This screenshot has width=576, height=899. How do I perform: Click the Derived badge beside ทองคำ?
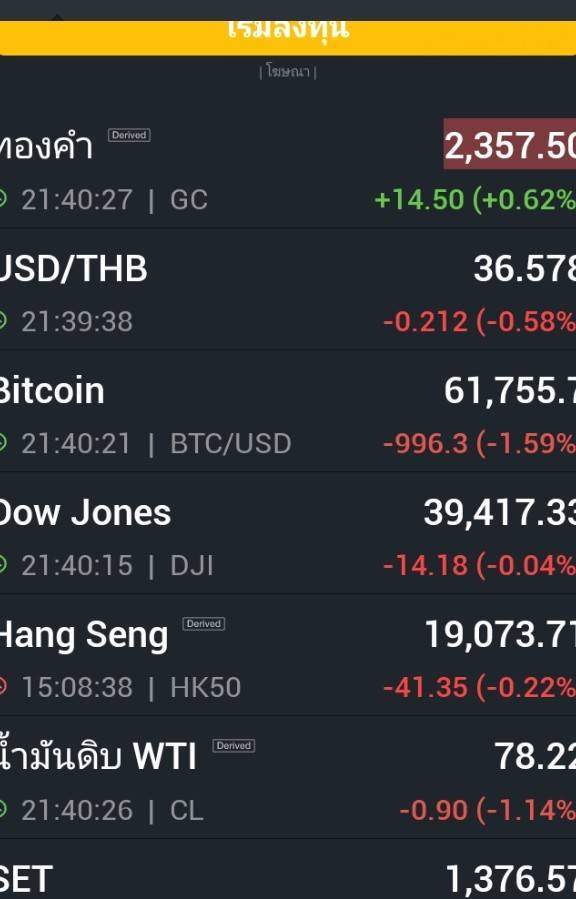click(x=129, y=135)
